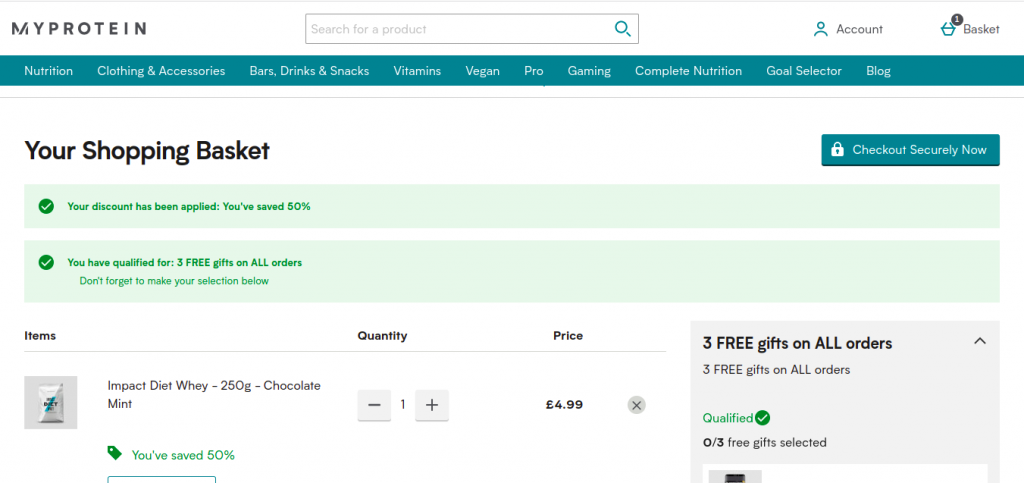Open the Nutrition menu

tap(48, 71)
